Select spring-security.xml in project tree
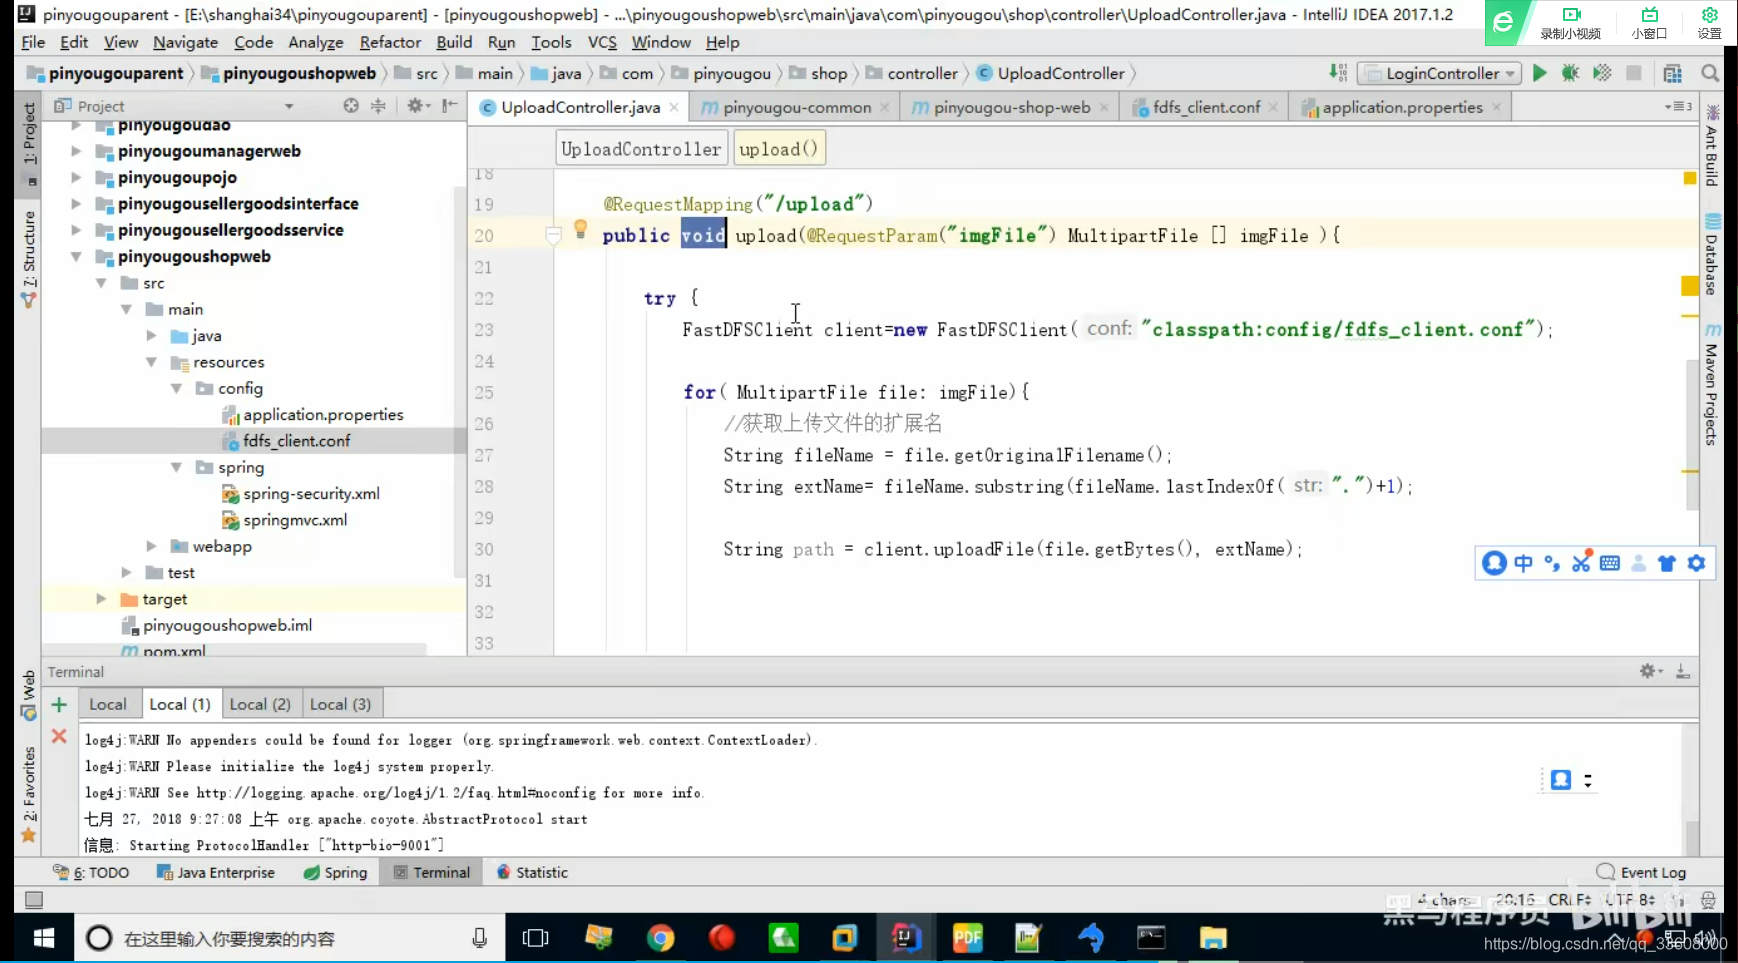This screenshot has width=1738, height=963. pyautogui.click(x=311, y=494)
